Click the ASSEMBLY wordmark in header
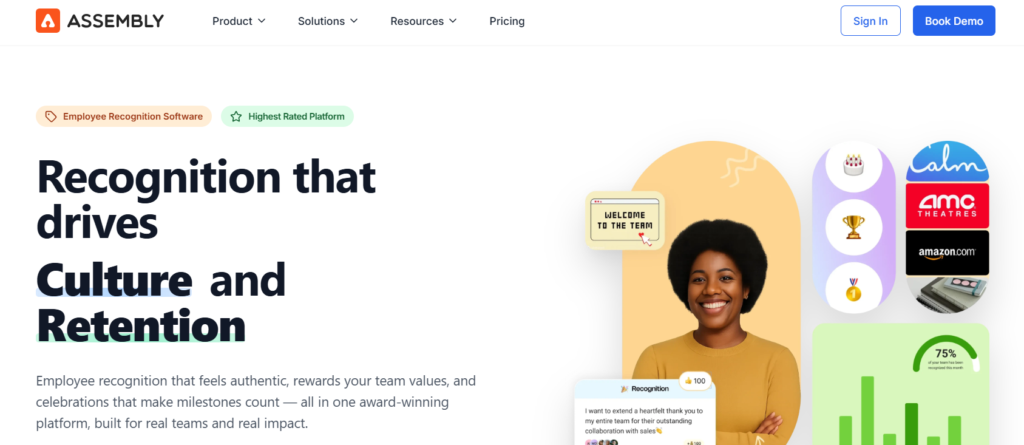1024x445 pixels. 115,21
